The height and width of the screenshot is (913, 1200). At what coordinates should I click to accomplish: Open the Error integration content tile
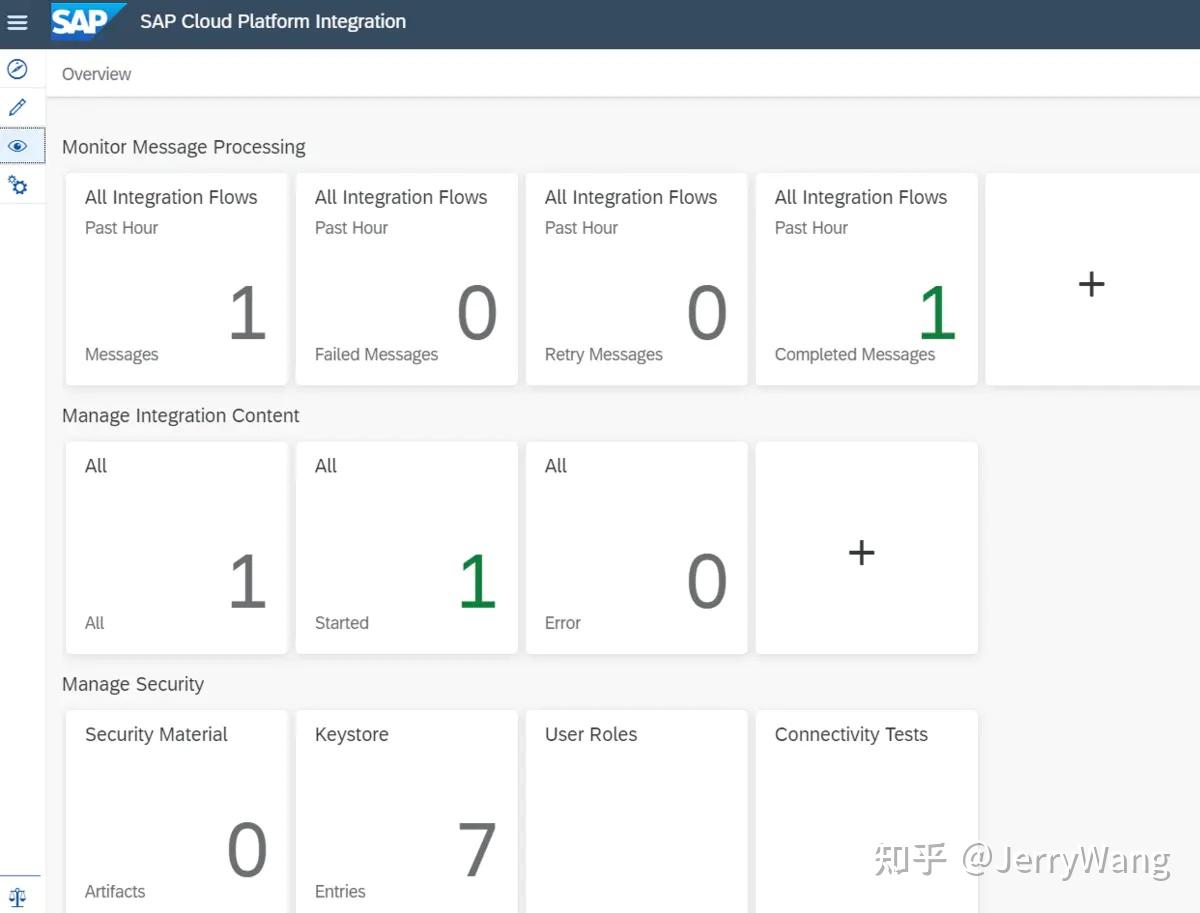click(636, 548)
